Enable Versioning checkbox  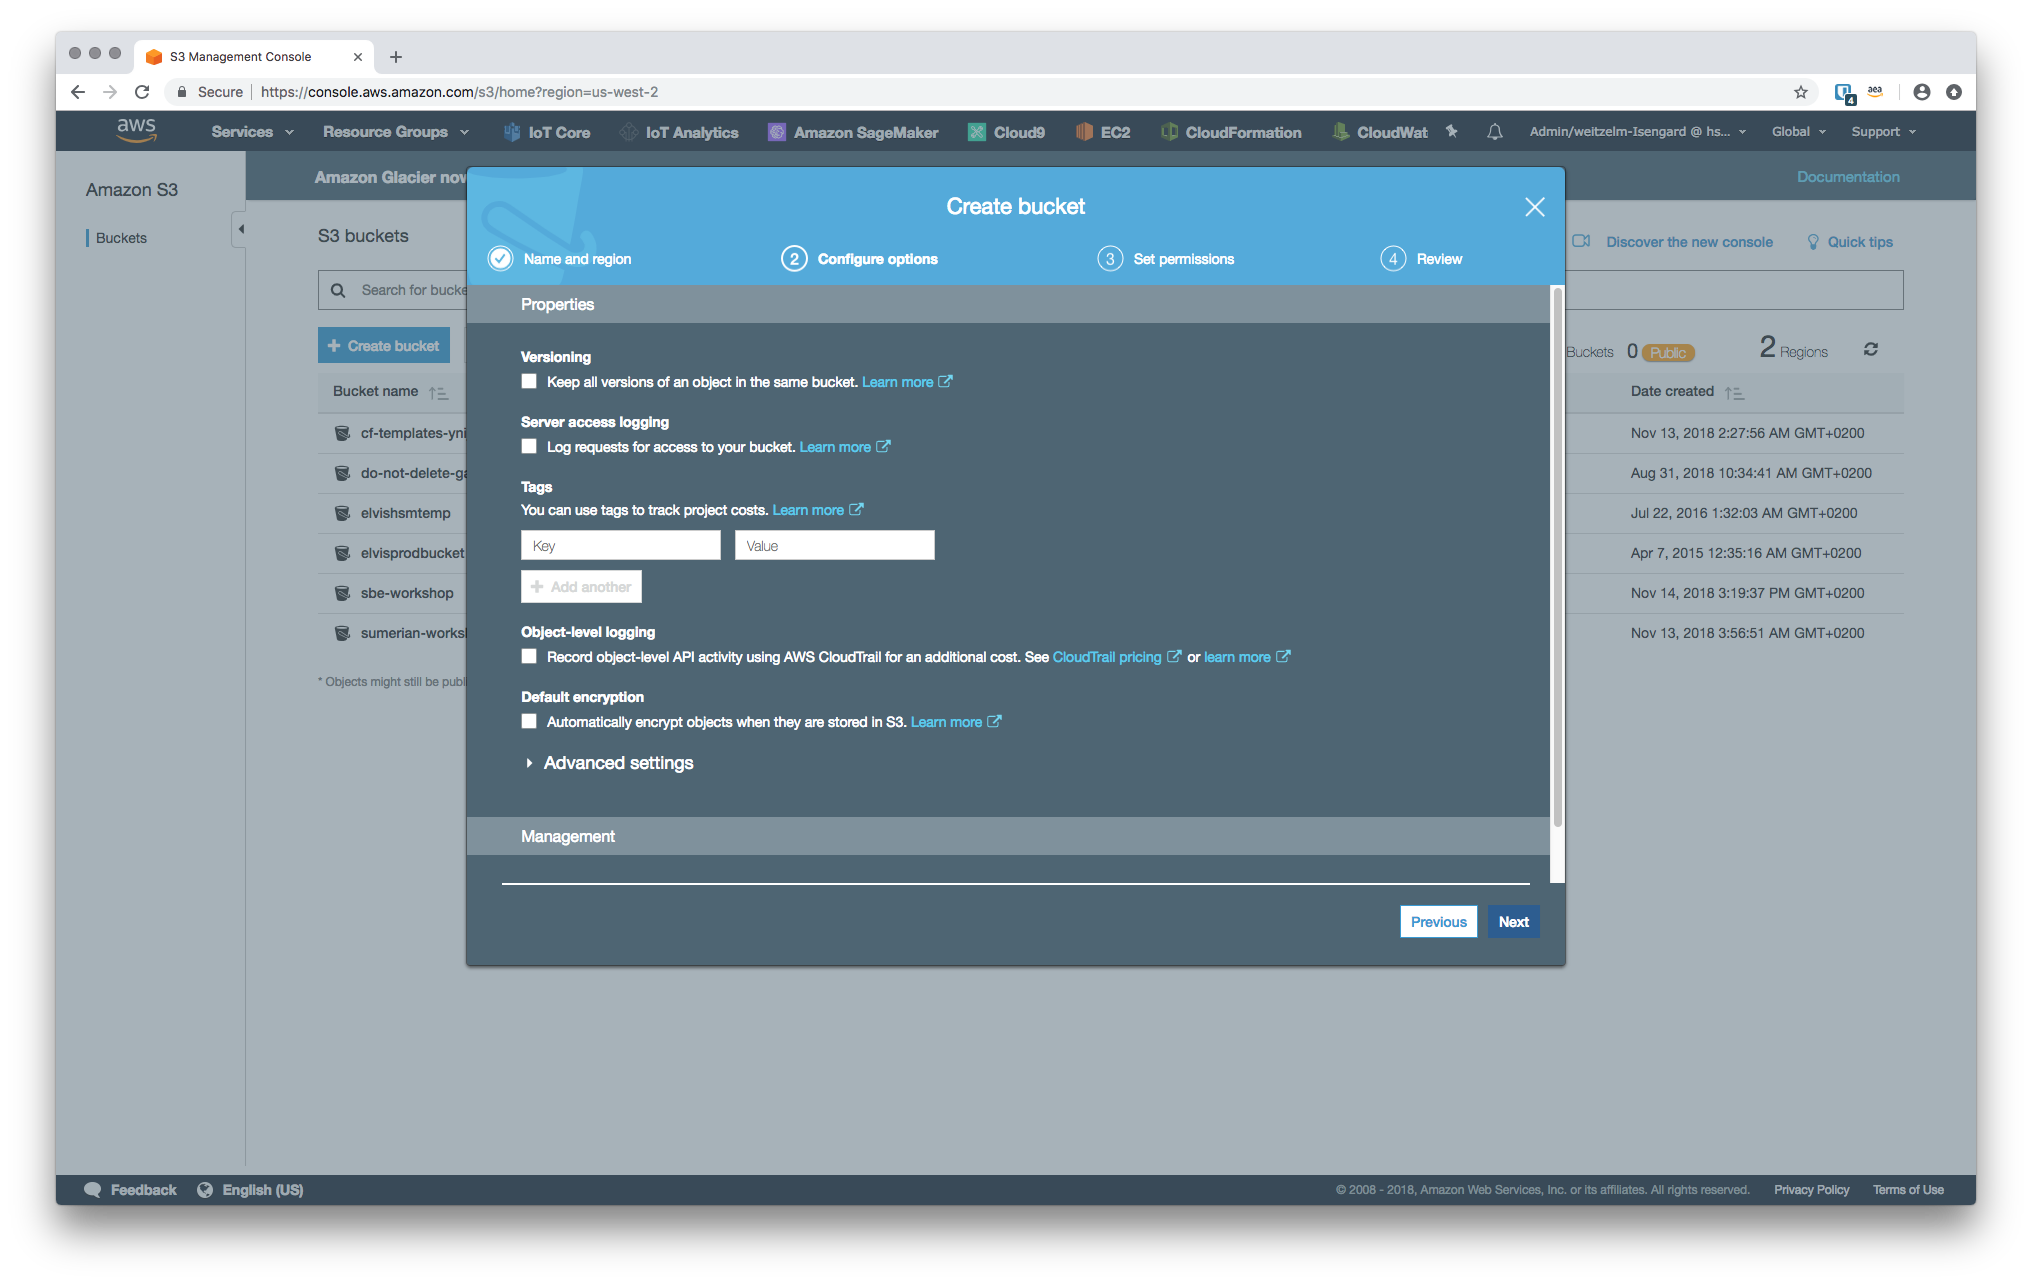tap(529, 381)
